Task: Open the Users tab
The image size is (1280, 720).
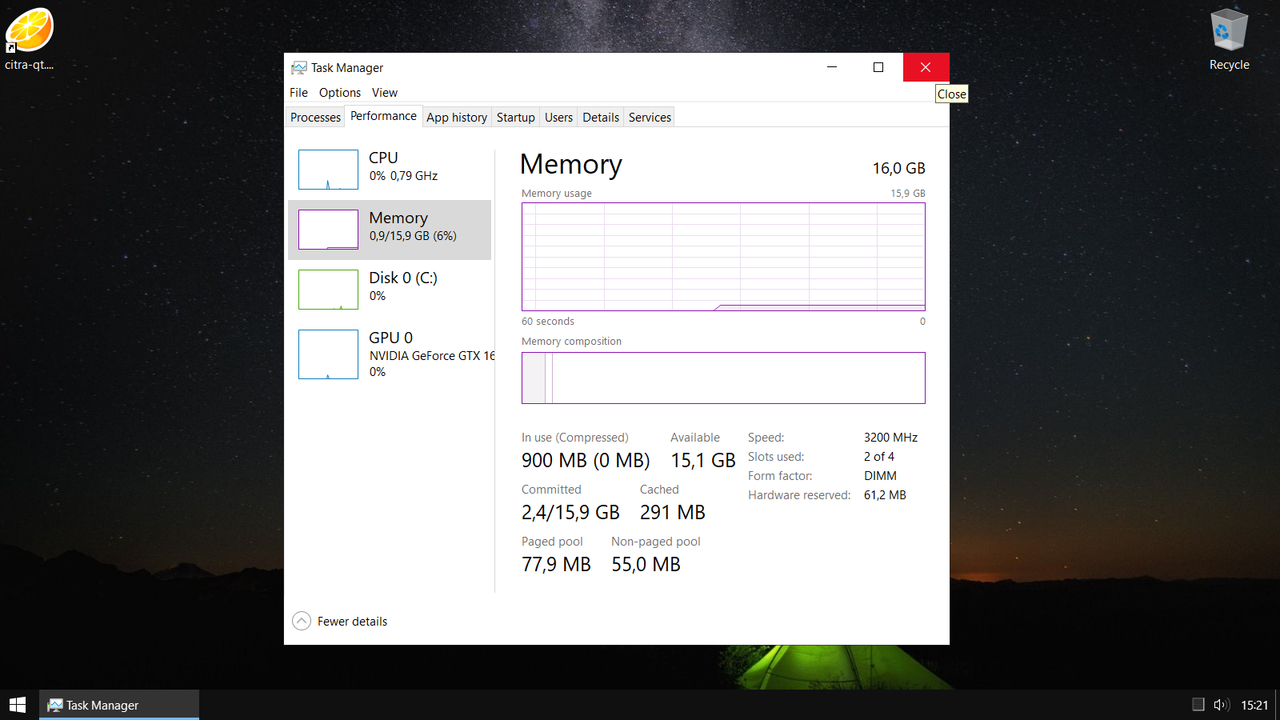Action: click(558, 117)
